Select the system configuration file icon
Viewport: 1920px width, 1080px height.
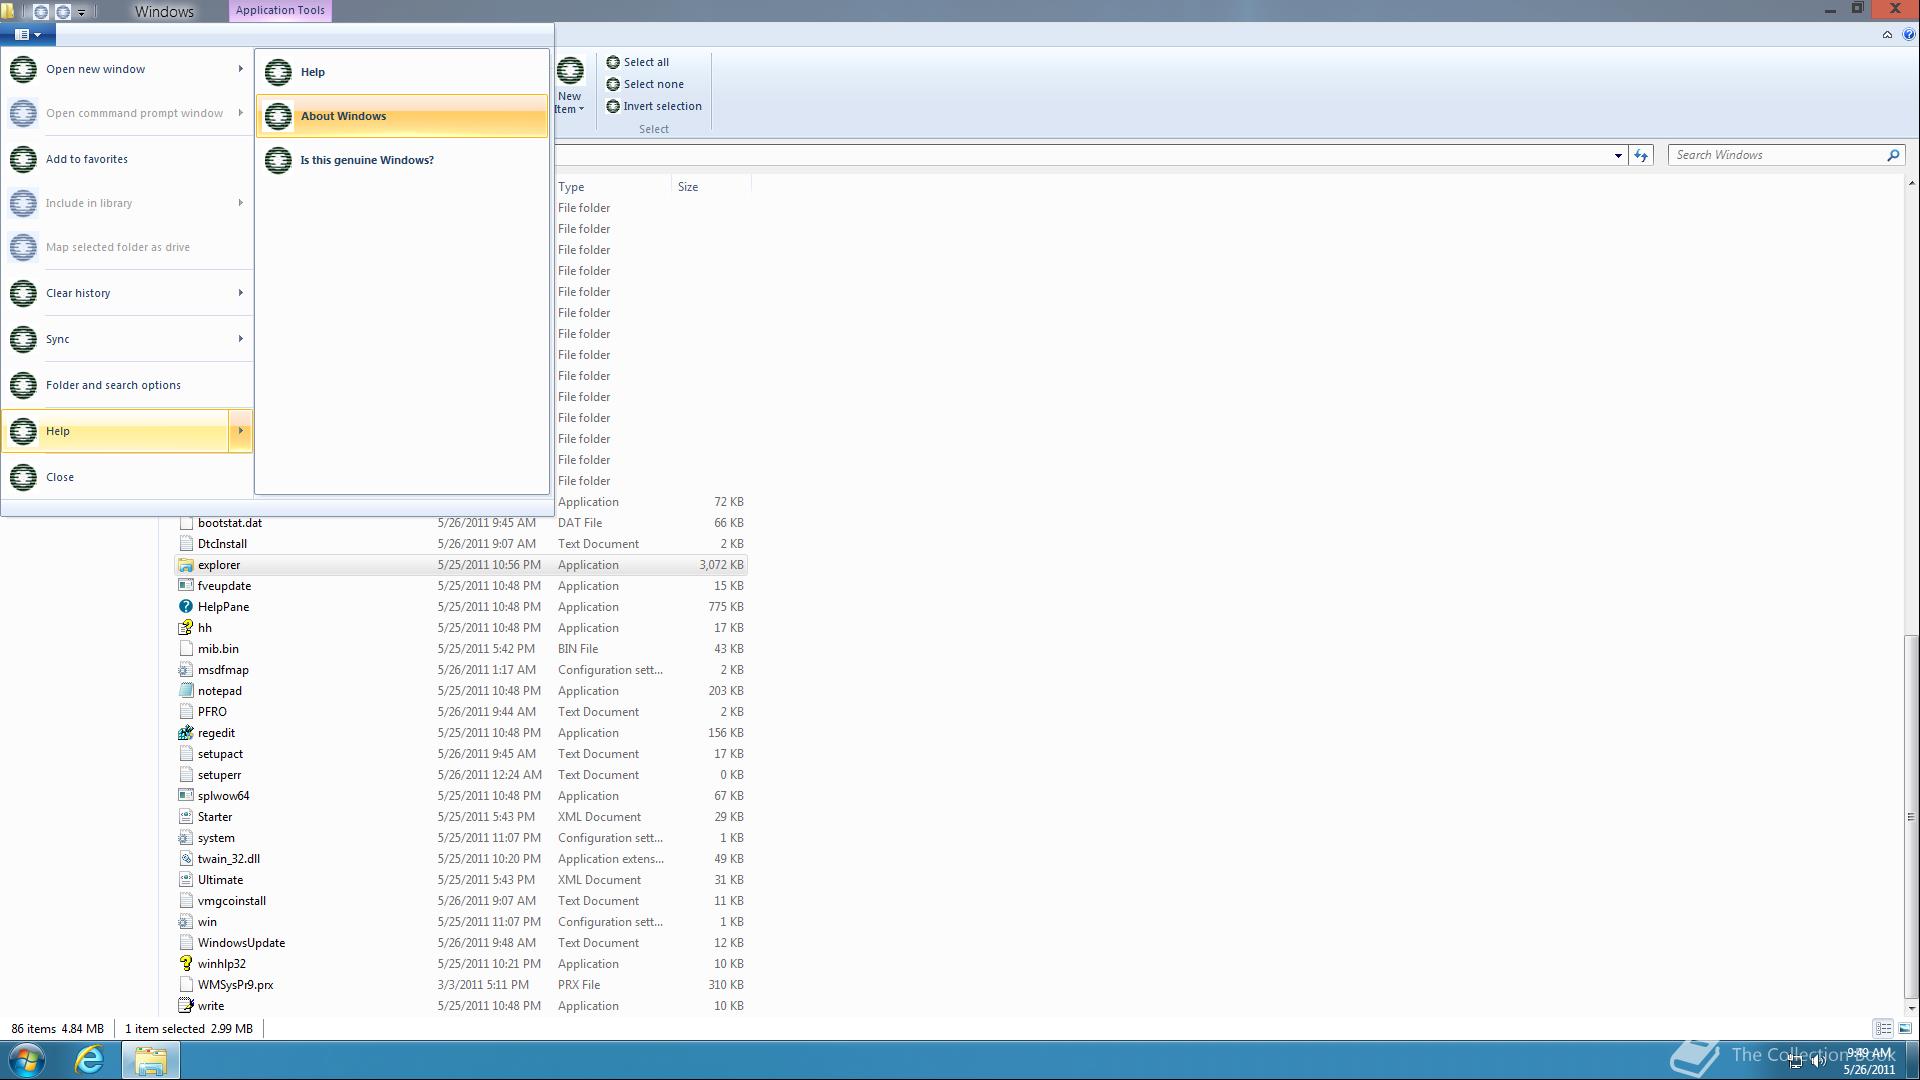[x=186, y=838]
